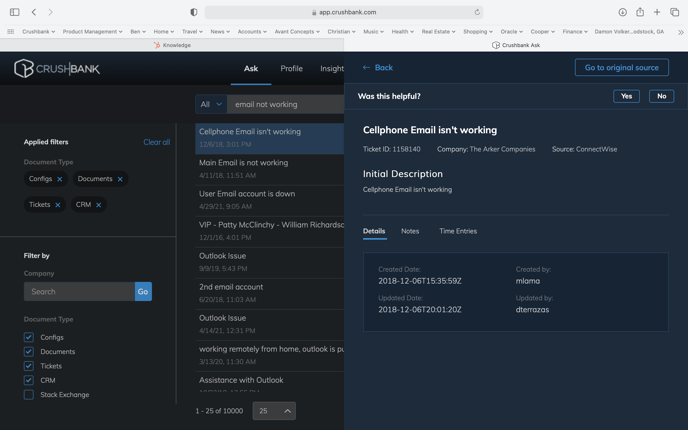The width and height of the screenshot is (688, 430).
Task: Switch to the Notes tab
Action: (410, 231)
